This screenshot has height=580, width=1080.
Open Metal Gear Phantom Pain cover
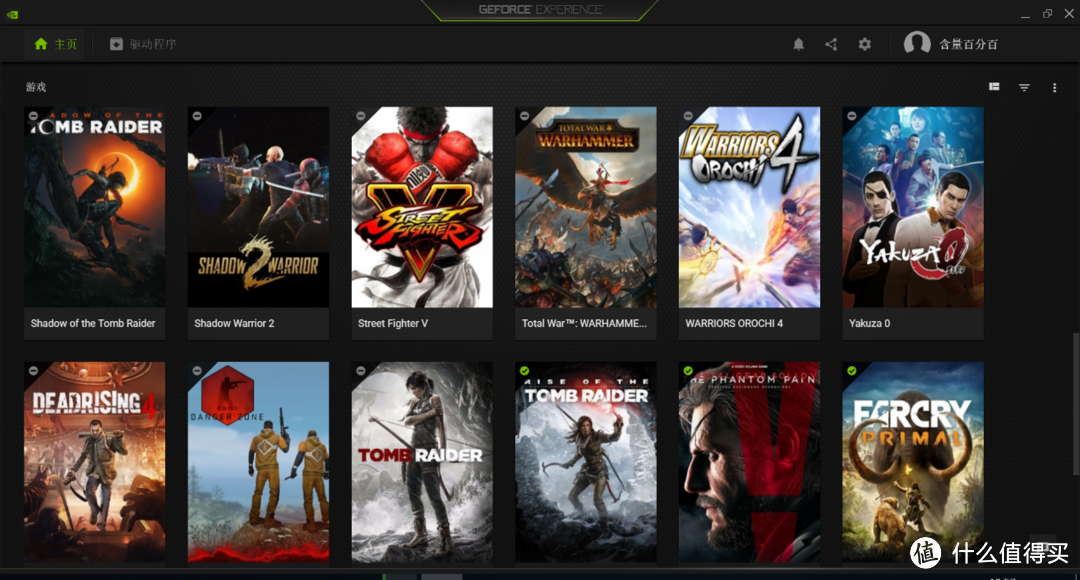click(x=749, y=462)
